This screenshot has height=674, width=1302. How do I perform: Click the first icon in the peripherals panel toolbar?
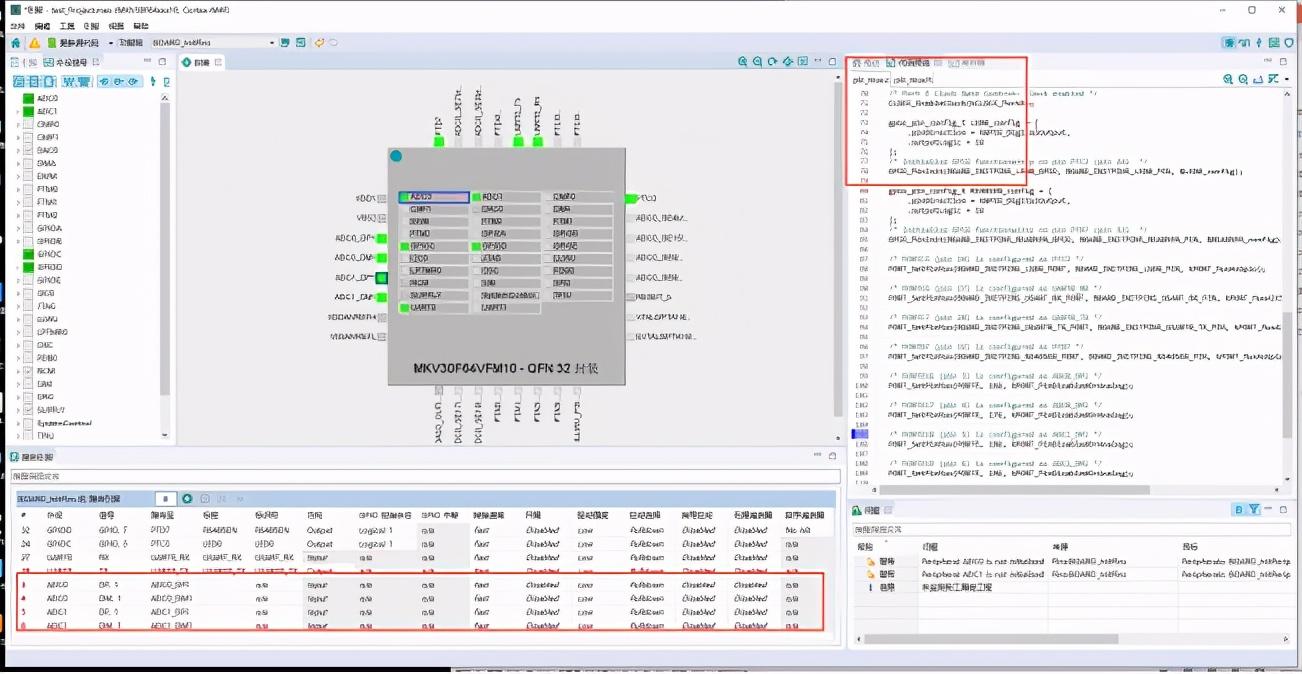19,81
